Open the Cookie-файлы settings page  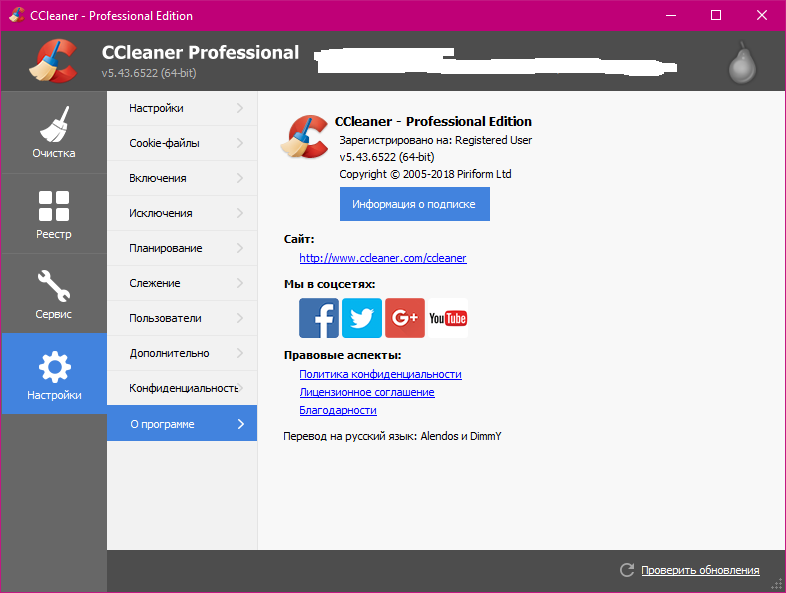point(182,143)
